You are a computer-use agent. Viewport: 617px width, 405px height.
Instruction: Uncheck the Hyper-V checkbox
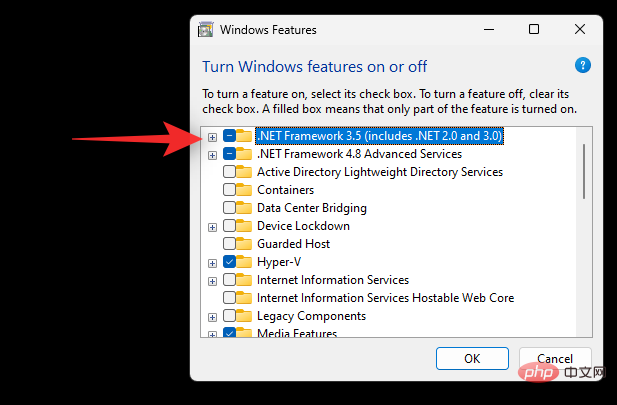pyautogui.click(x=230, y=262)
